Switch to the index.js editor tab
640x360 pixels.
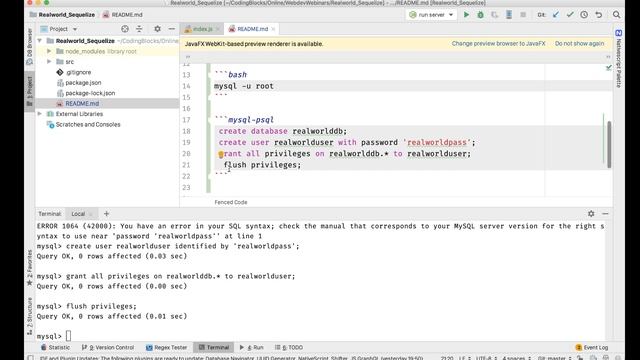(x=202, y=29)
